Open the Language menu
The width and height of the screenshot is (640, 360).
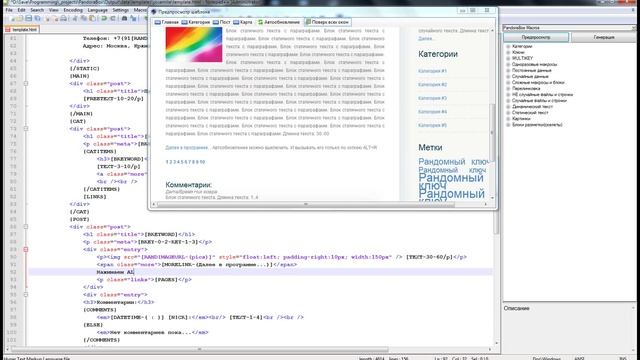pos(98,10)
